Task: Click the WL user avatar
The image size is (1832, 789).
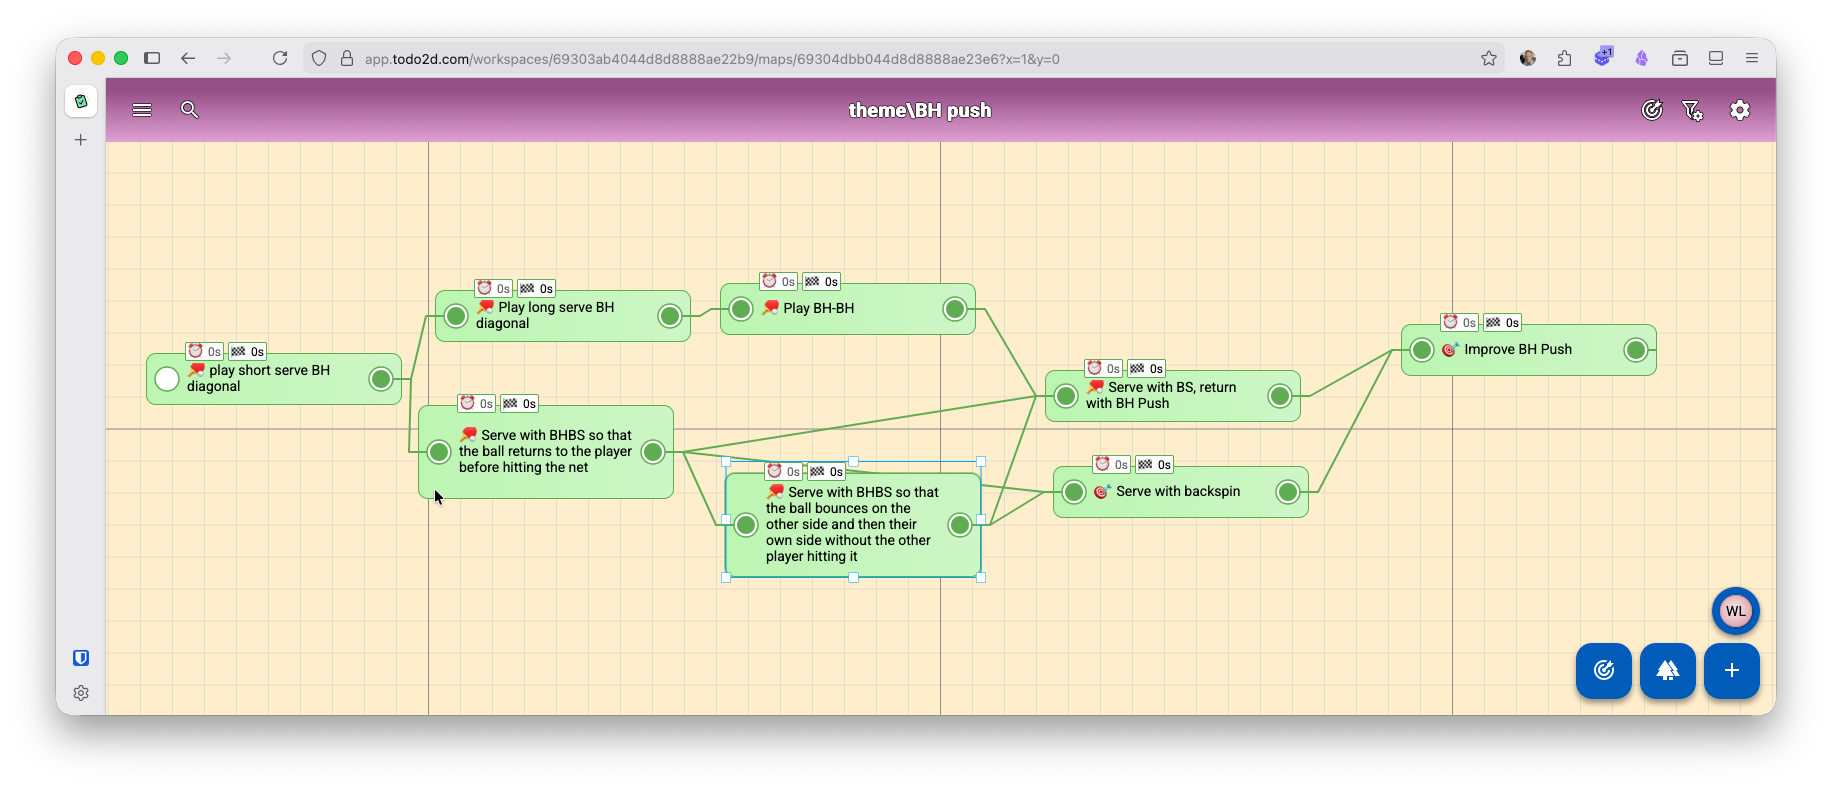Action: coord(1736,611)
